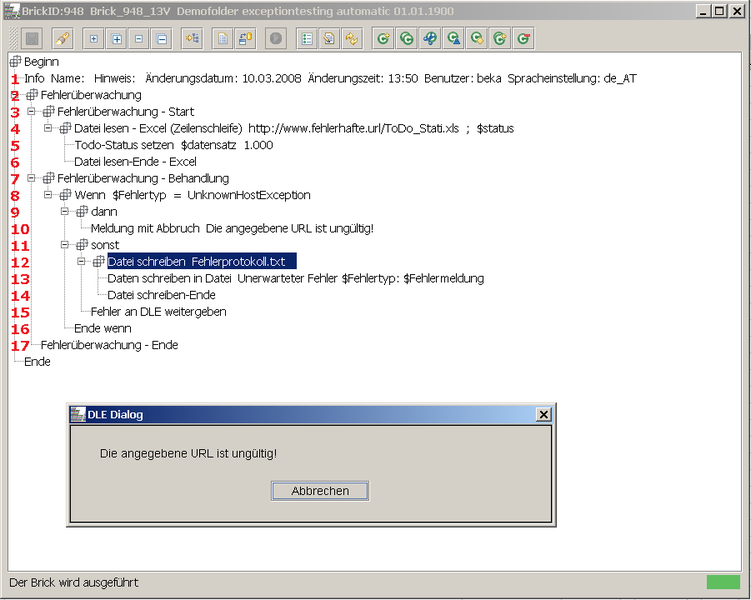
Task: Collapse the 'sonst' branch node
Action: click(x=65, y=245)
